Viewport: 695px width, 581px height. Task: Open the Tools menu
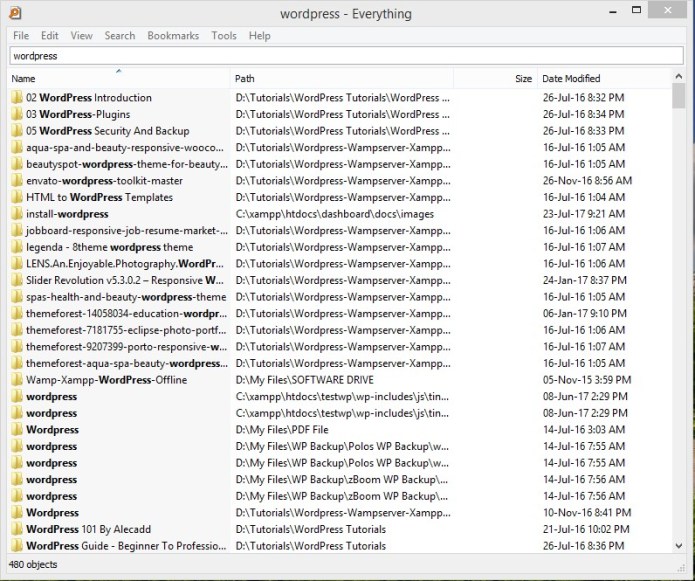pyautogui.click(x=224, y=35)
